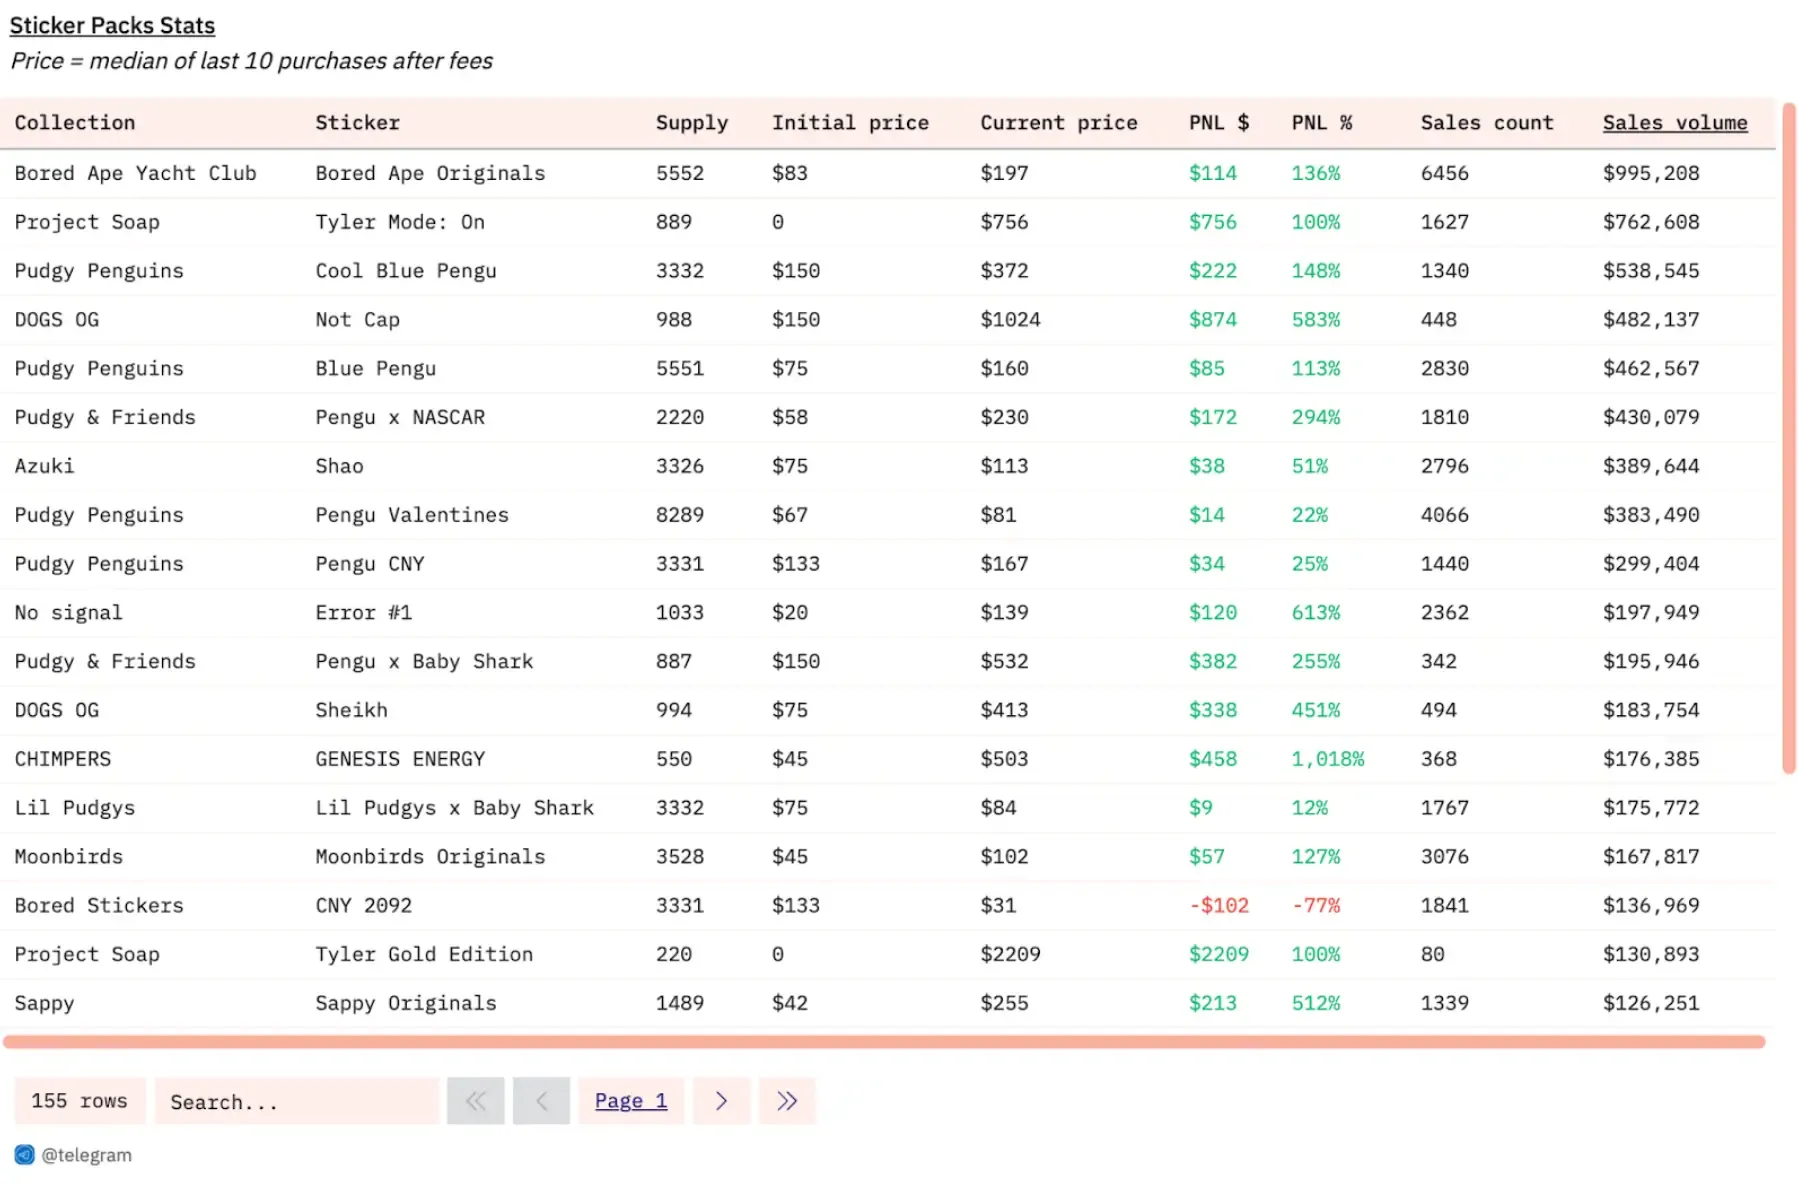Screen dimensions: 1798x1184
Task: Open the Sticker Packs Stats title link
Action: pyautogui.click(x=112, y=26)
